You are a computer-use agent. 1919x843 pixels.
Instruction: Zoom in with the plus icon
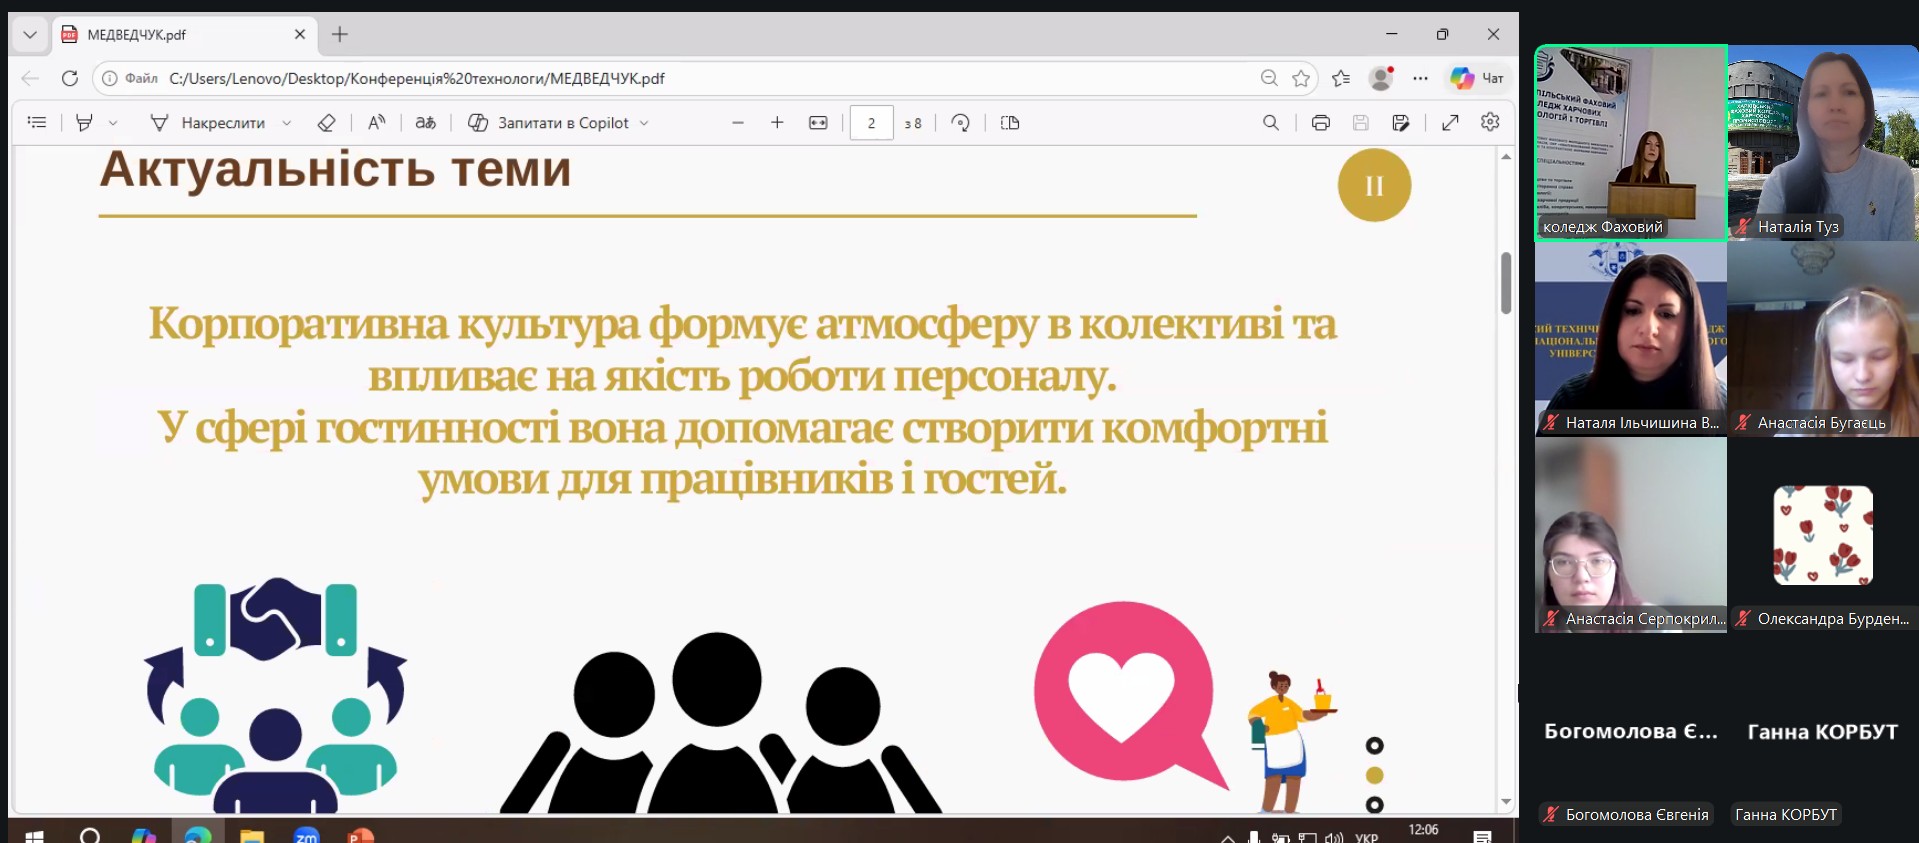point(777,122)
